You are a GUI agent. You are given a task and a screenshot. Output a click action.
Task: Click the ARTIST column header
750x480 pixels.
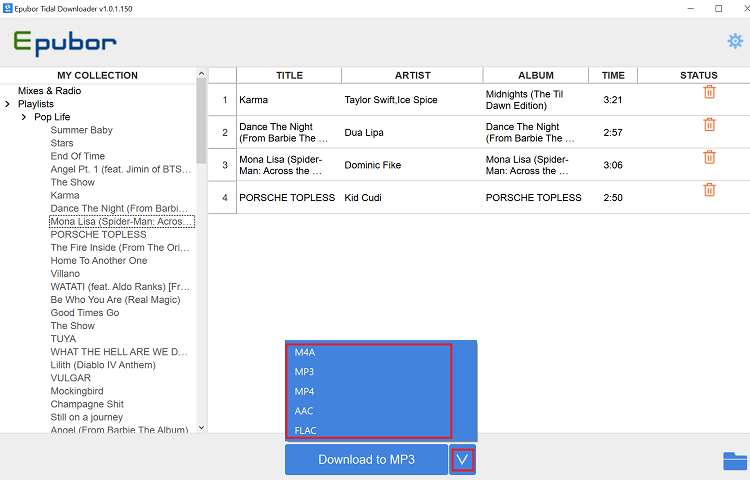(x=412, y=76)
